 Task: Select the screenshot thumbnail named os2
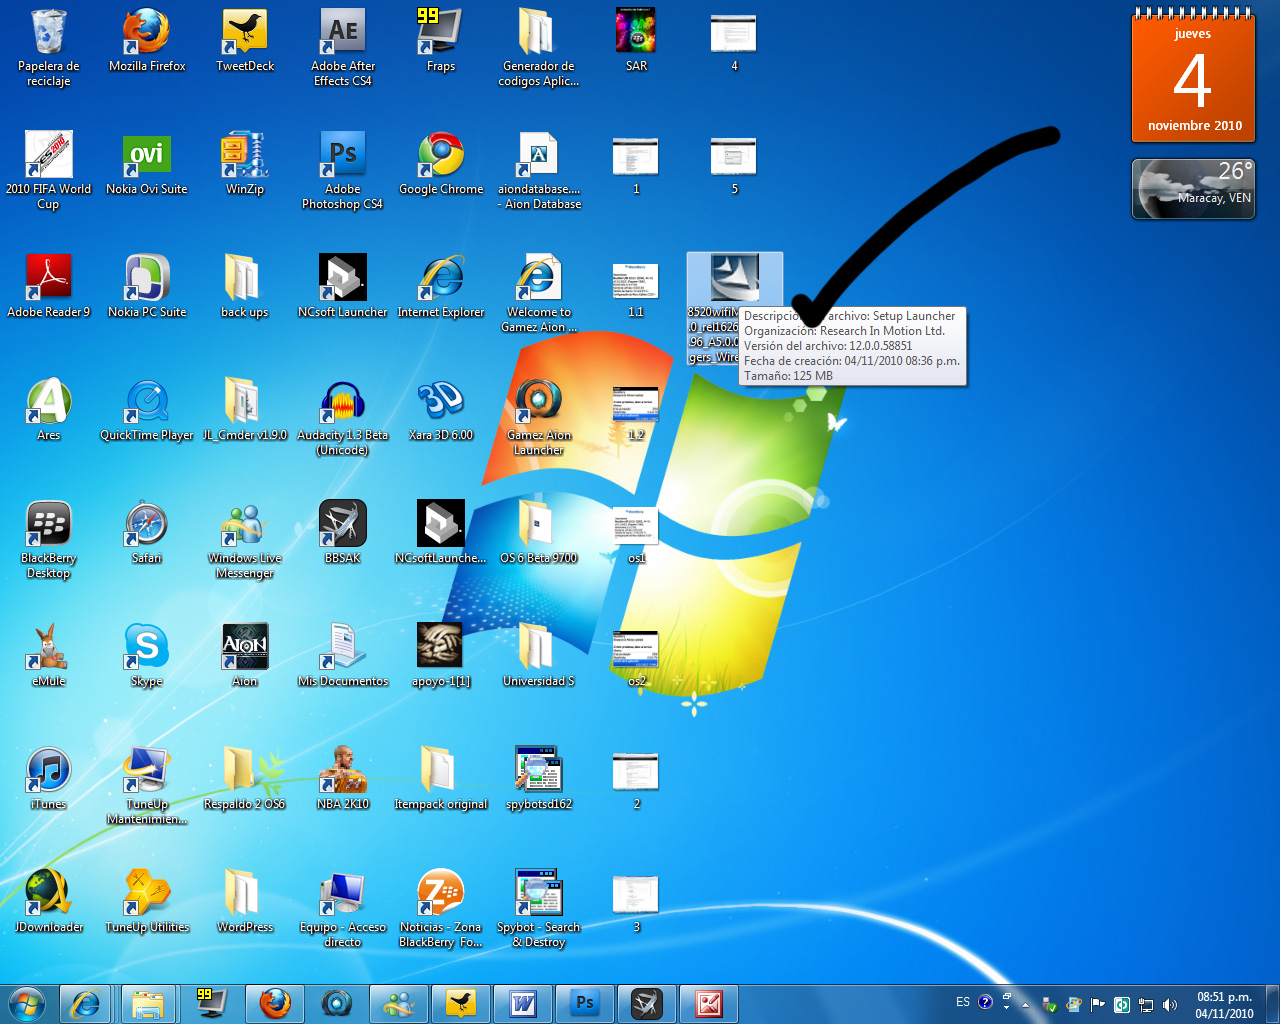[x=636, y=650]
